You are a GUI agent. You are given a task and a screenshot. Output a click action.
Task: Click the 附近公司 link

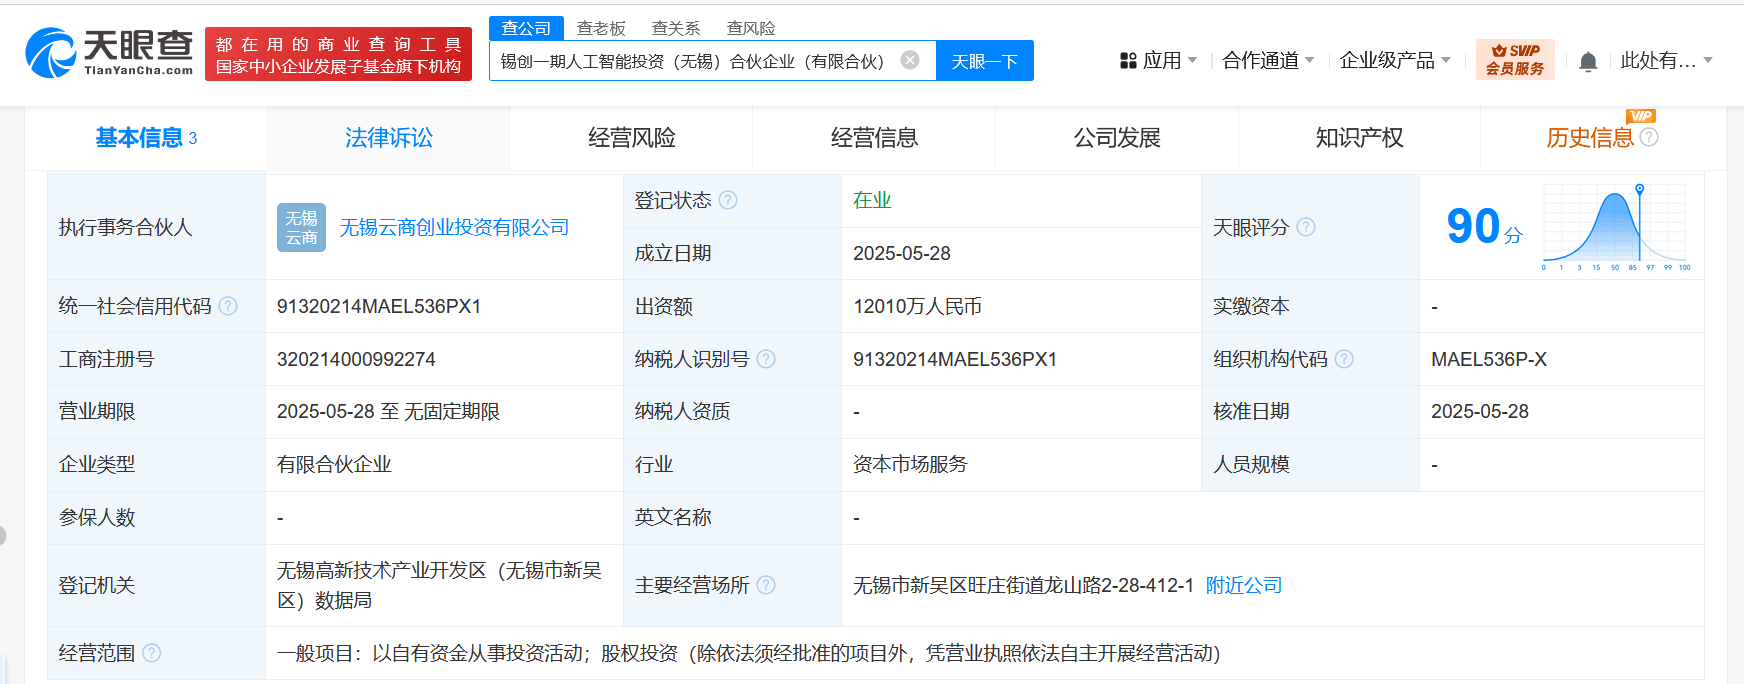pyautogui.click(x=1244, y=585)
